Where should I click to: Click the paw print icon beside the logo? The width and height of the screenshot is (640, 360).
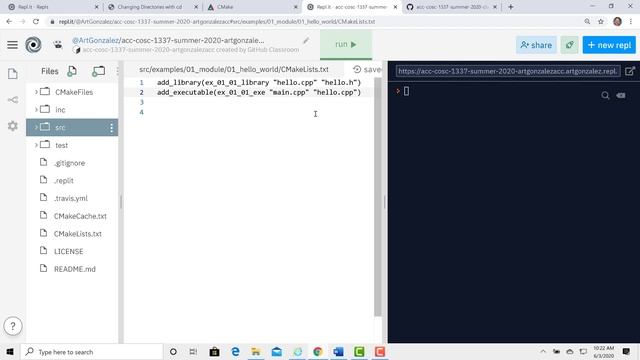click(58, 45)
